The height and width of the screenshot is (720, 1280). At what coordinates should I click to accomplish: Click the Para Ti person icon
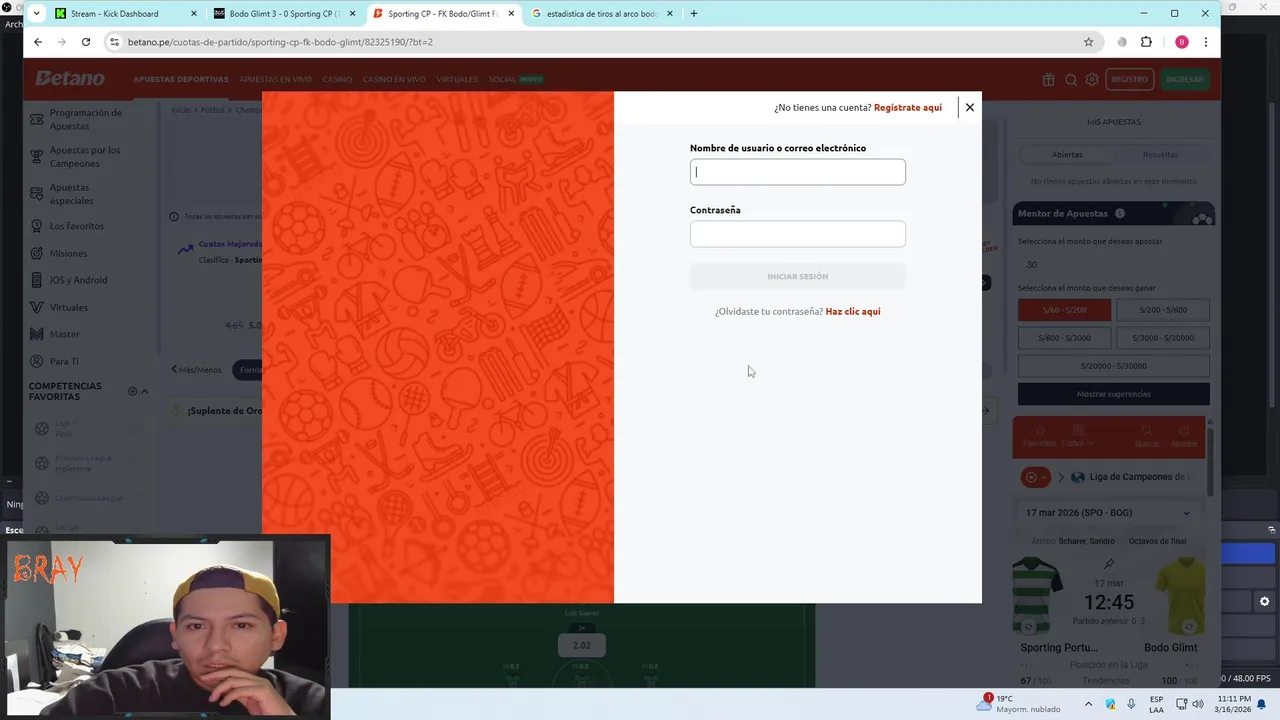(x=37, y=361)
